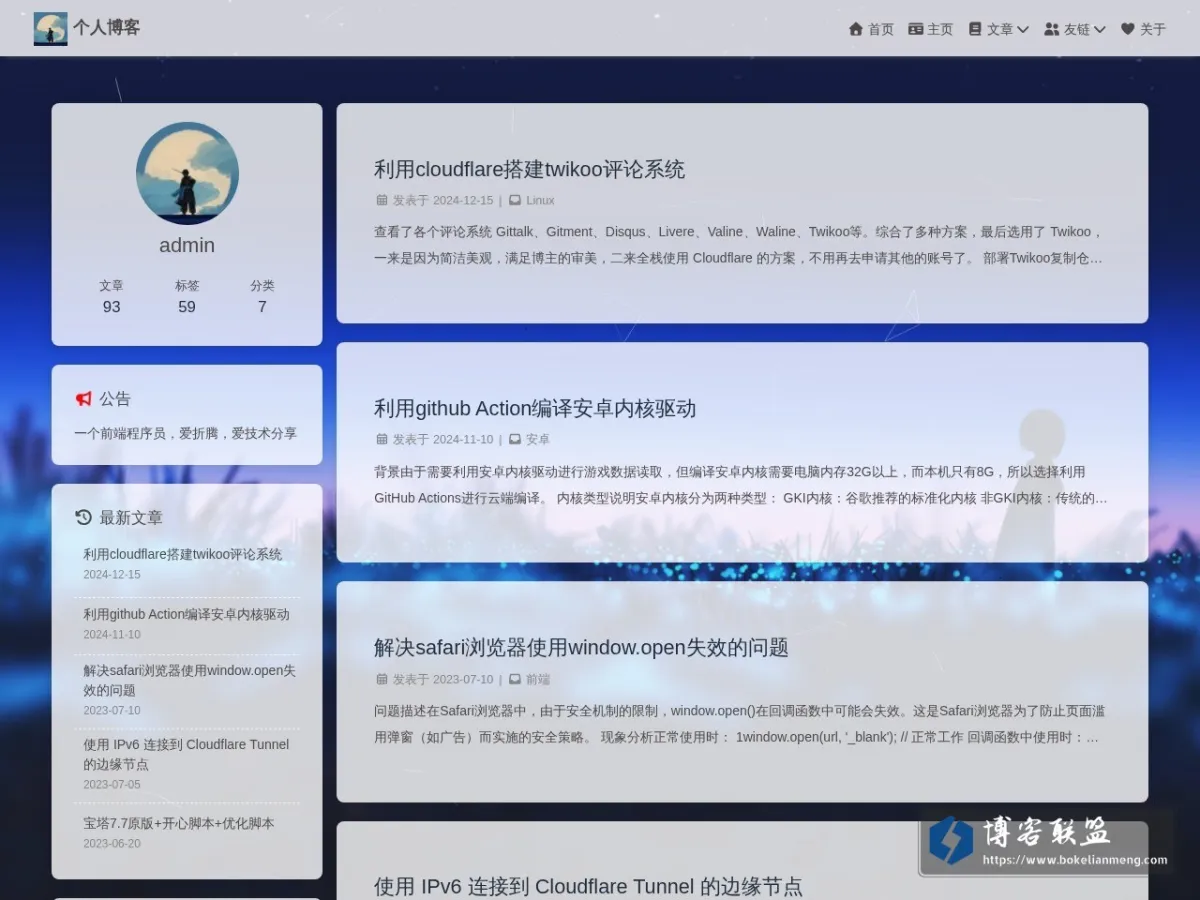The image size is (1200, 900).
Task: Click sidebar date 2024-12-15
Action: [112, 575]
